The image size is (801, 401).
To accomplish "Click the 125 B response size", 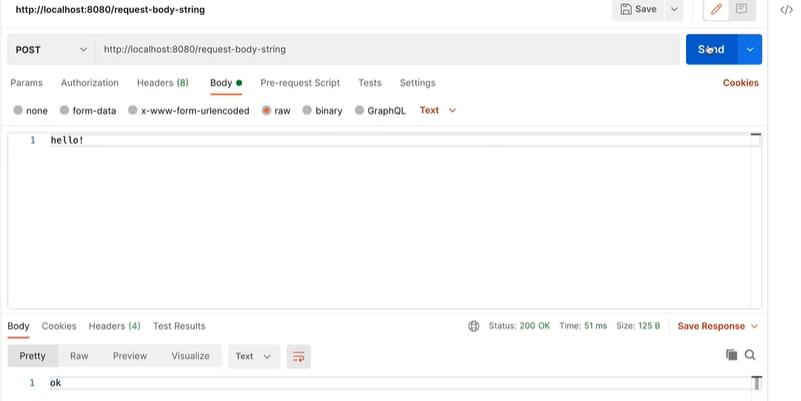I will (x=649, y=326).
